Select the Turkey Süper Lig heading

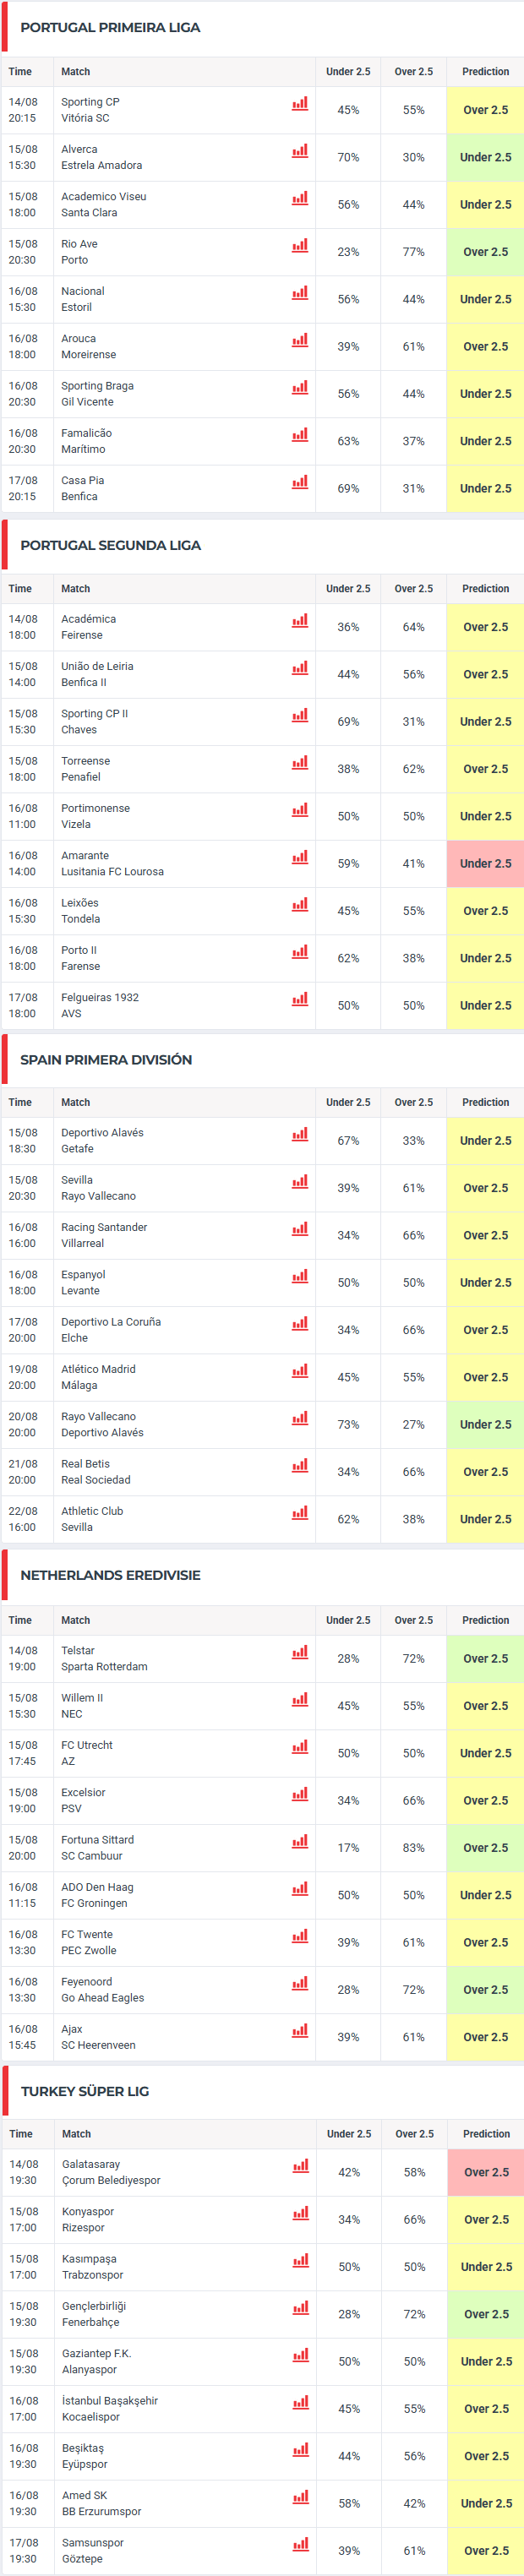coord(85,2091)
